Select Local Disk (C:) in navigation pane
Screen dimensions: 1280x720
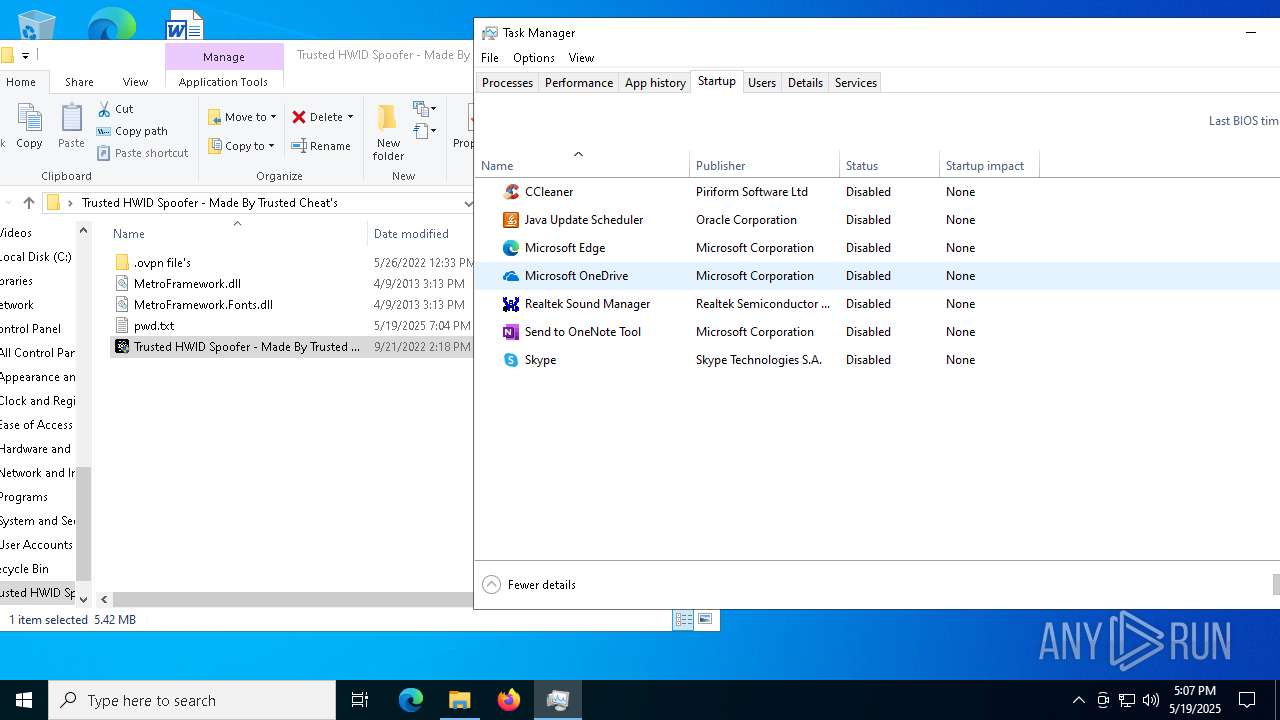36,257
